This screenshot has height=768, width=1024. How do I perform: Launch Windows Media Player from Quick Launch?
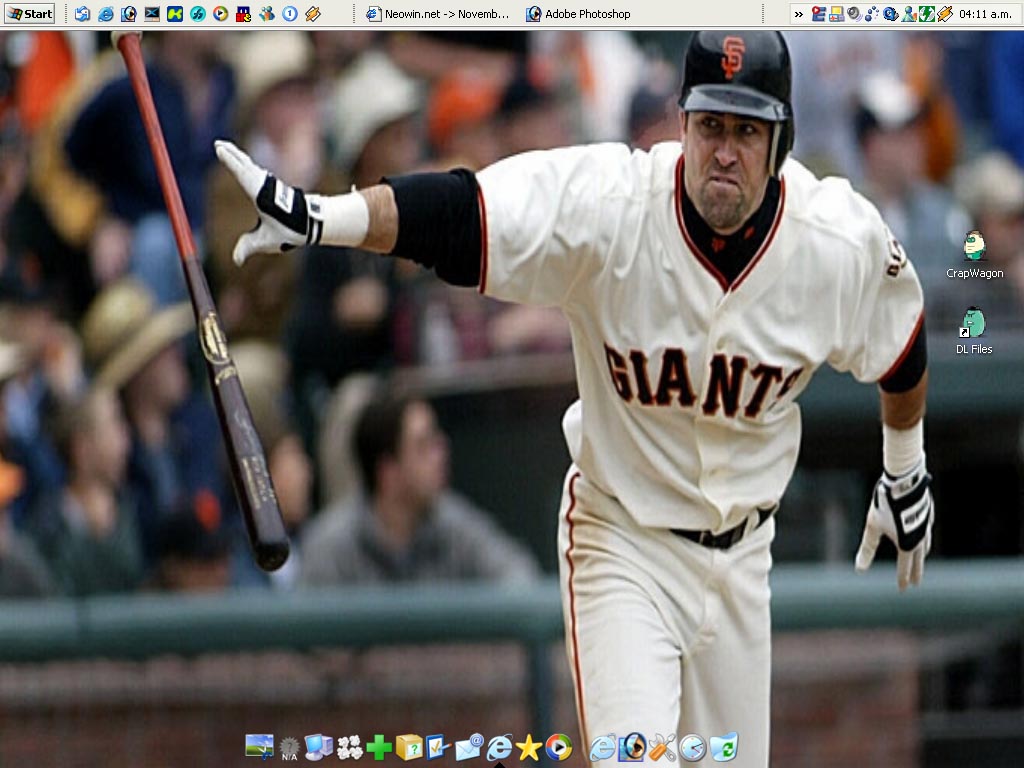click(221, 14)
